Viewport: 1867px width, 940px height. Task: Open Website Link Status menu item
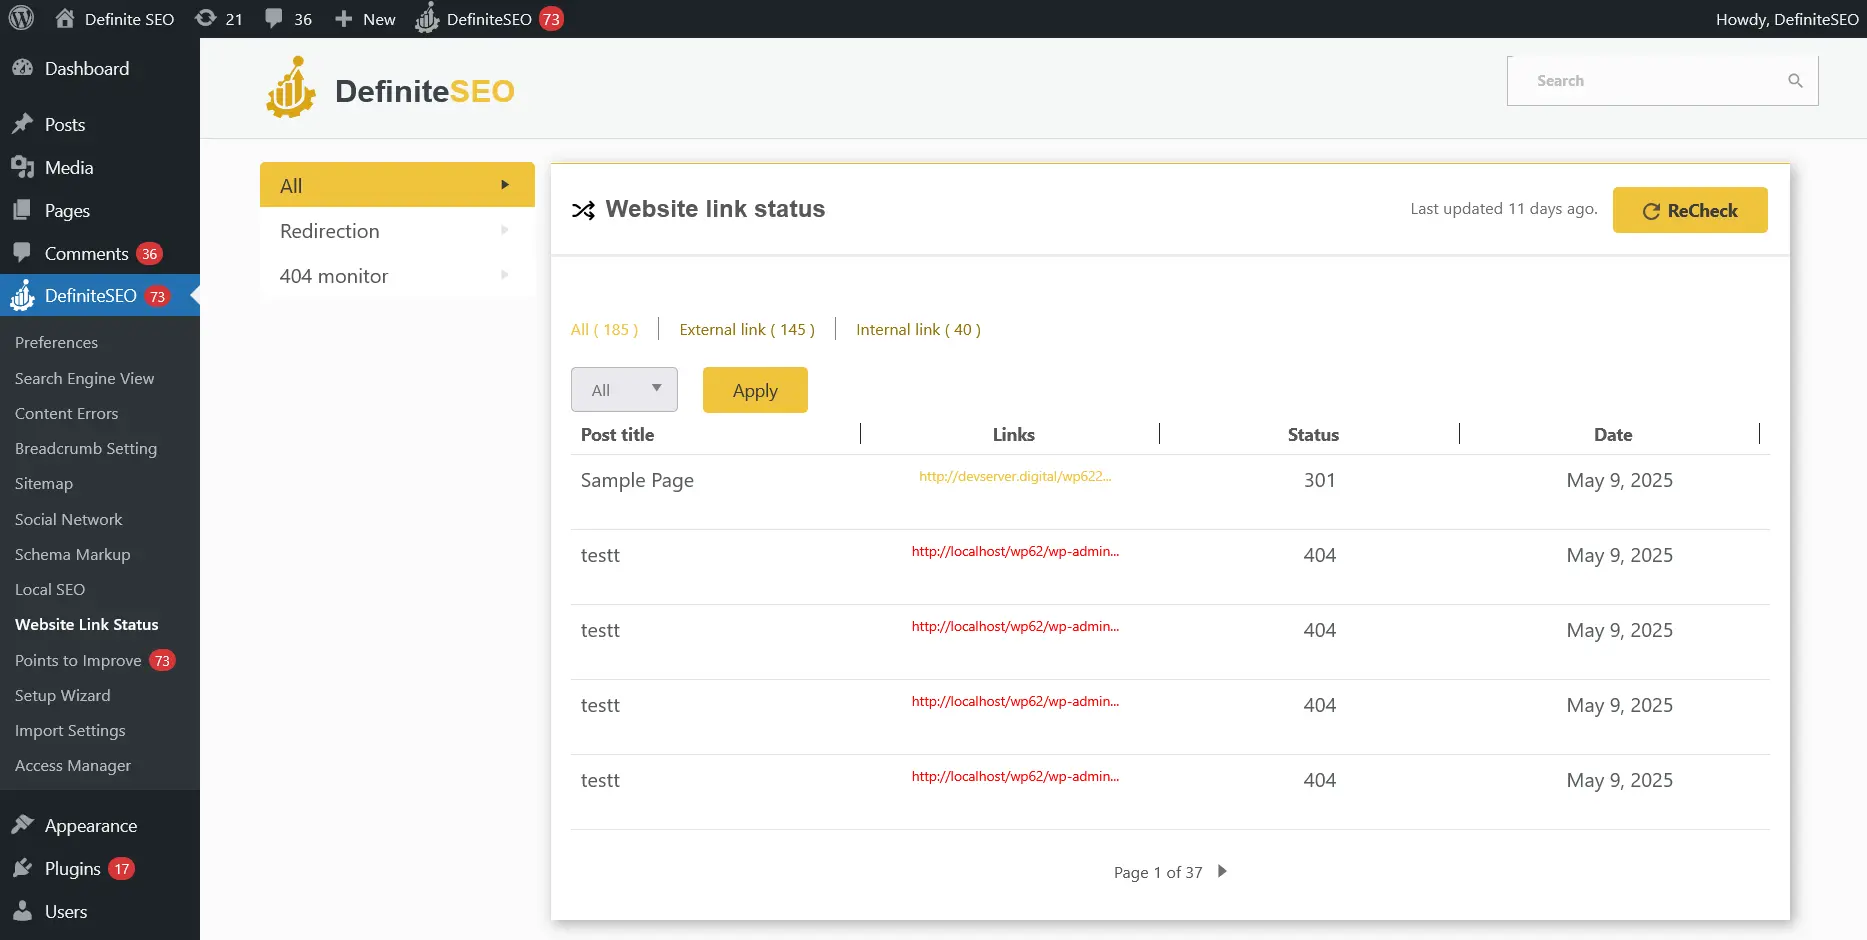click(87, 624)
